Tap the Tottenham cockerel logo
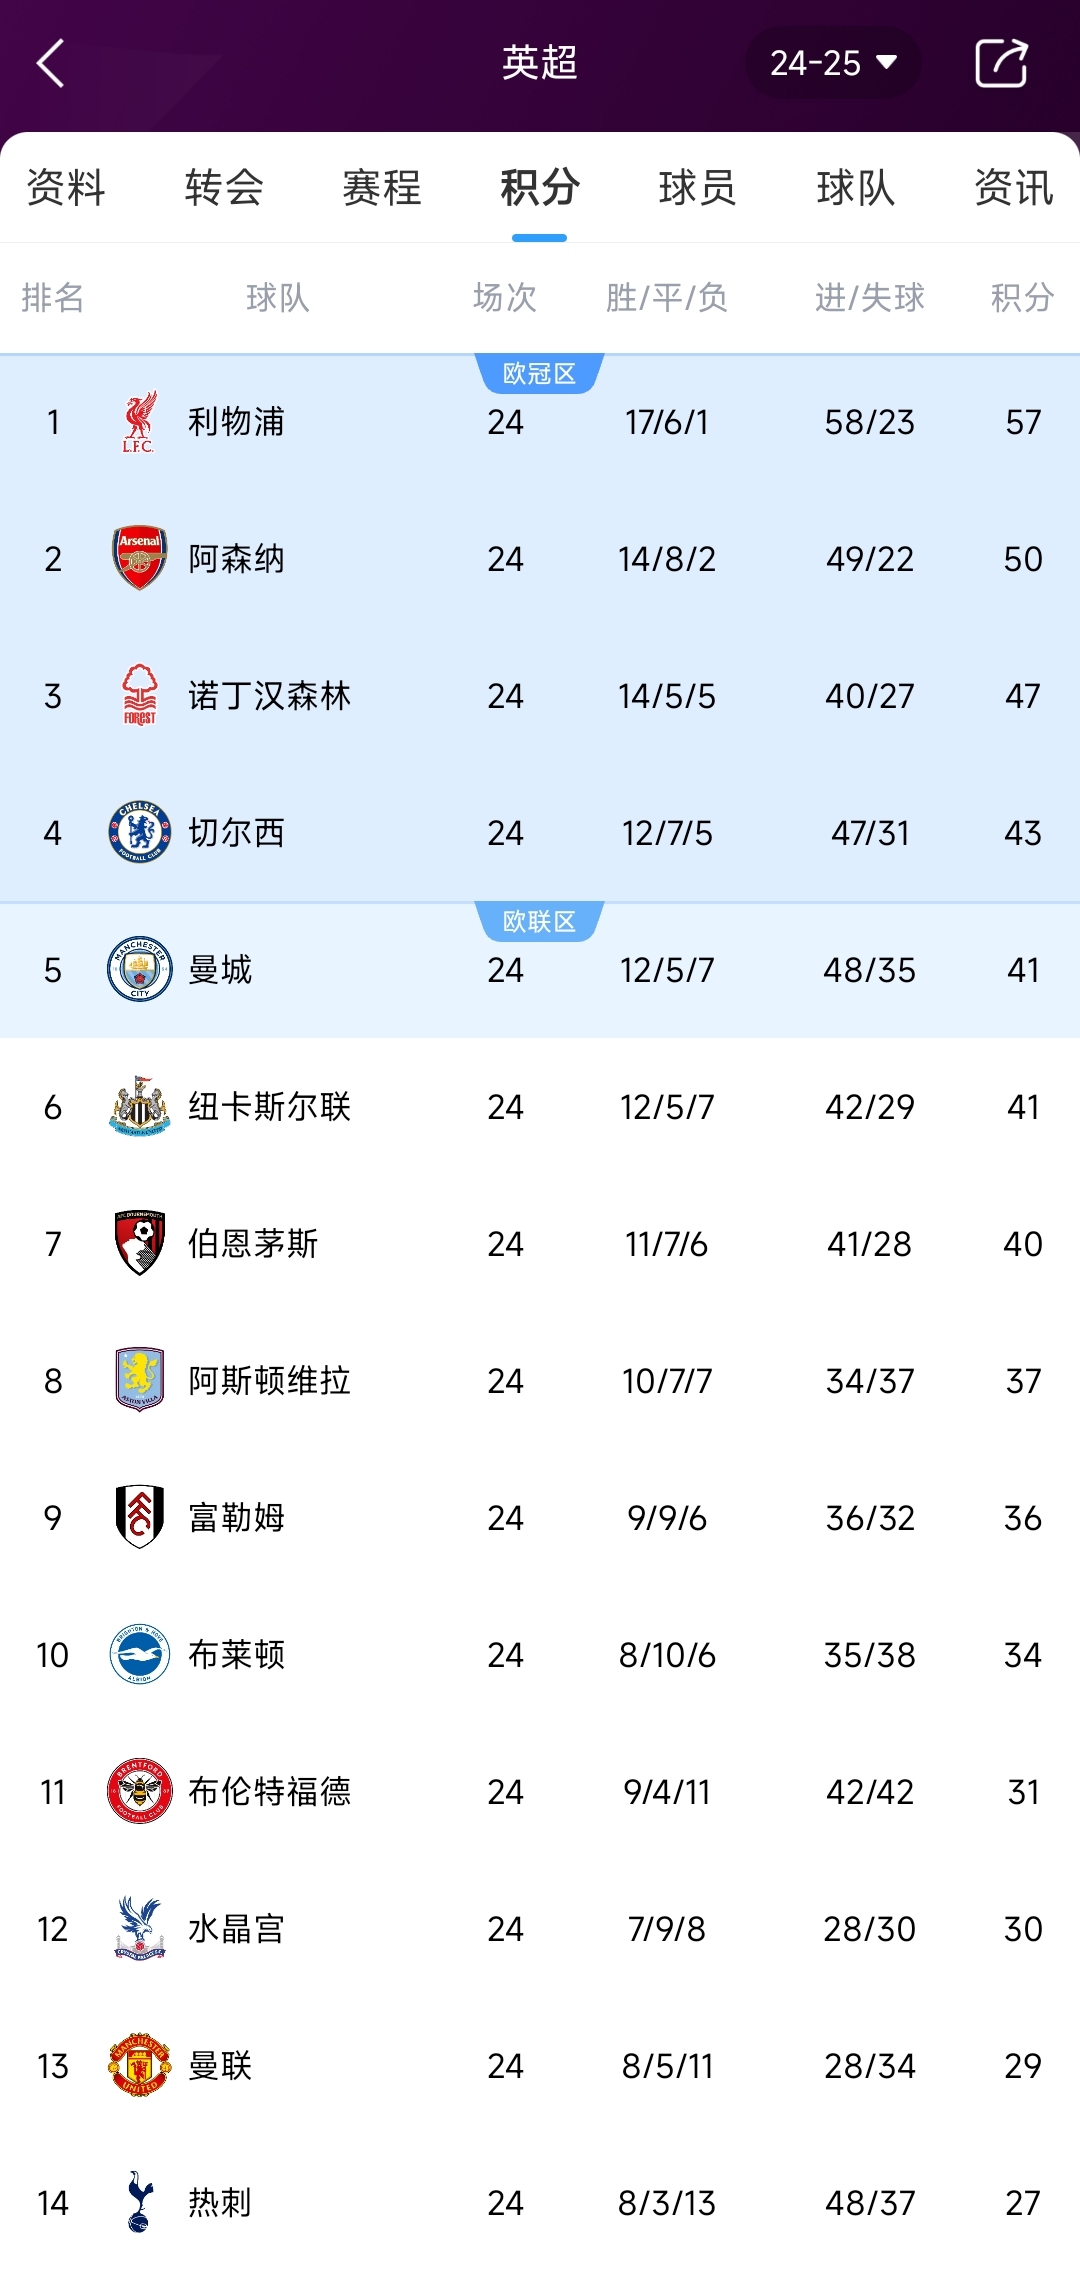The height and width of the screenshot is (2270, 1080). click(x=139, y=2202)
